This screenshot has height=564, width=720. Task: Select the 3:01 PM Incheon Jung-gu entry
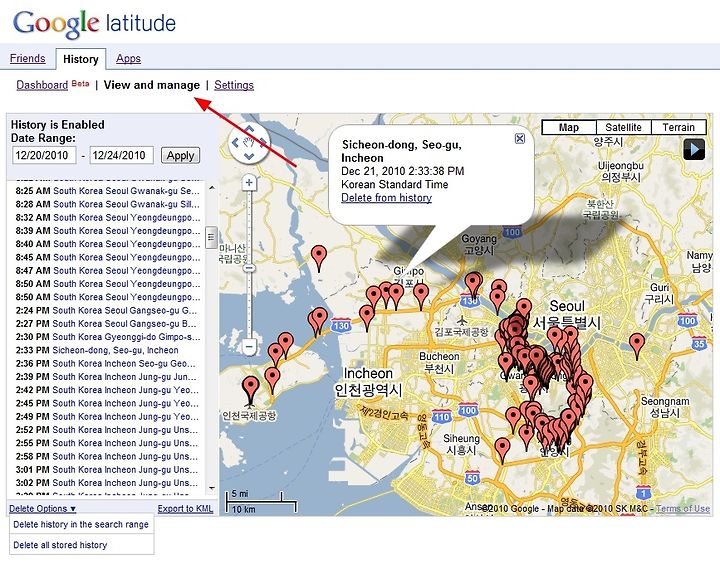107,469
